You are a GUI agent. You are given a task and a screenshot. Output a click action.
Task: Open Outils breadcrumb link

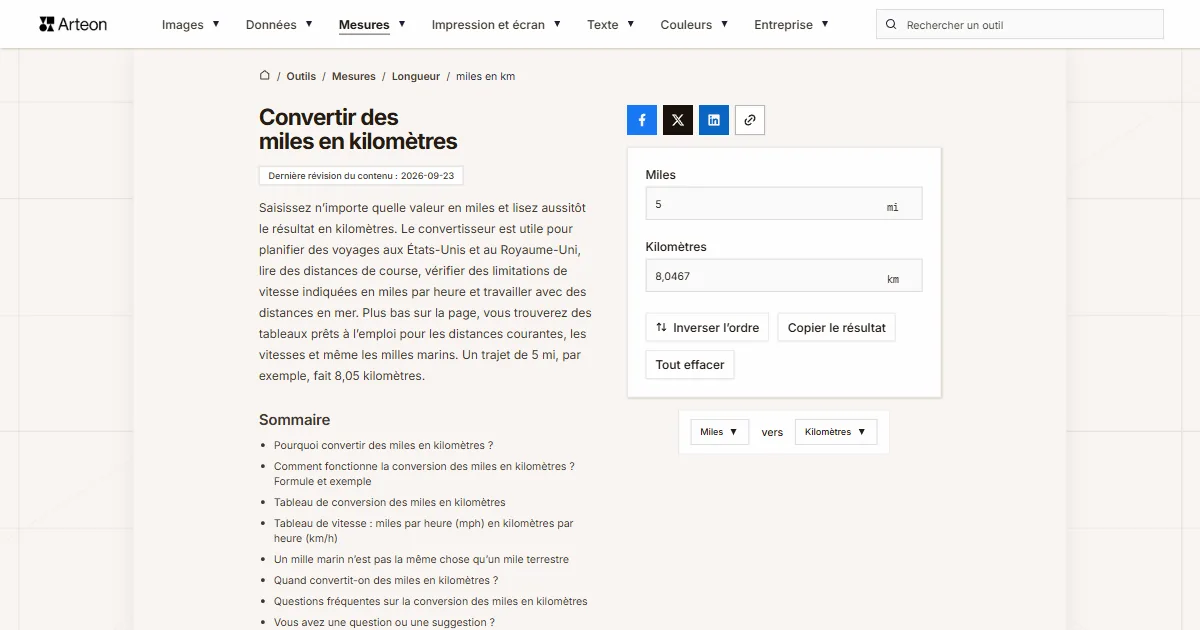(301, 76)
